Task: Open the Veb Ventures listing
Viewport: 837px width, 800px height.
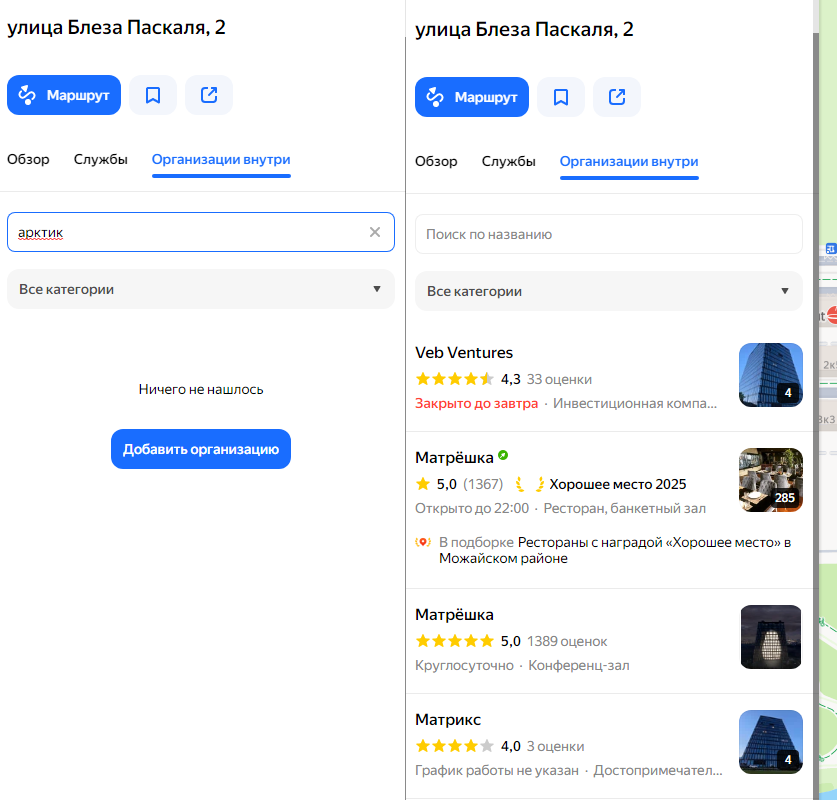Action: [x=463, y=352]
